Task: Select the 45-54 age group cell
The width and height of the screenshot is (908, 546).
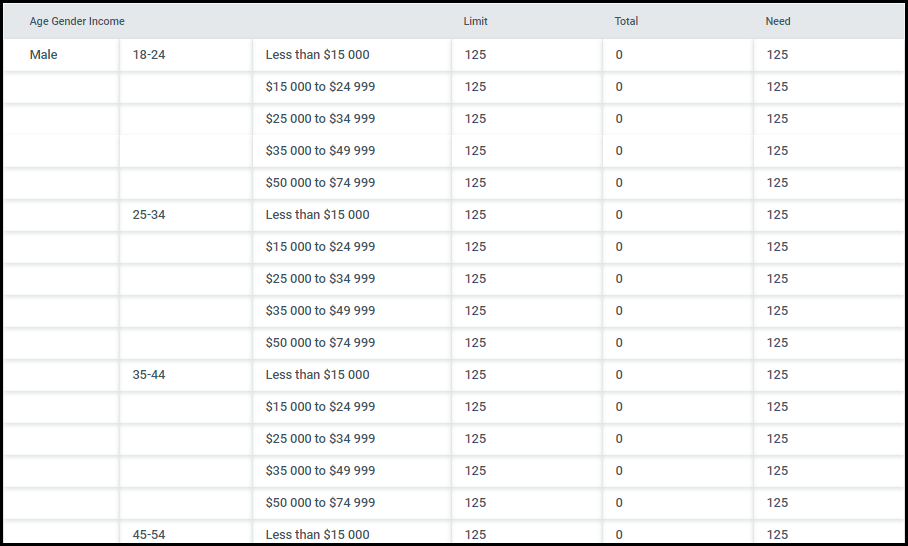Action: [x=149, y=534]
